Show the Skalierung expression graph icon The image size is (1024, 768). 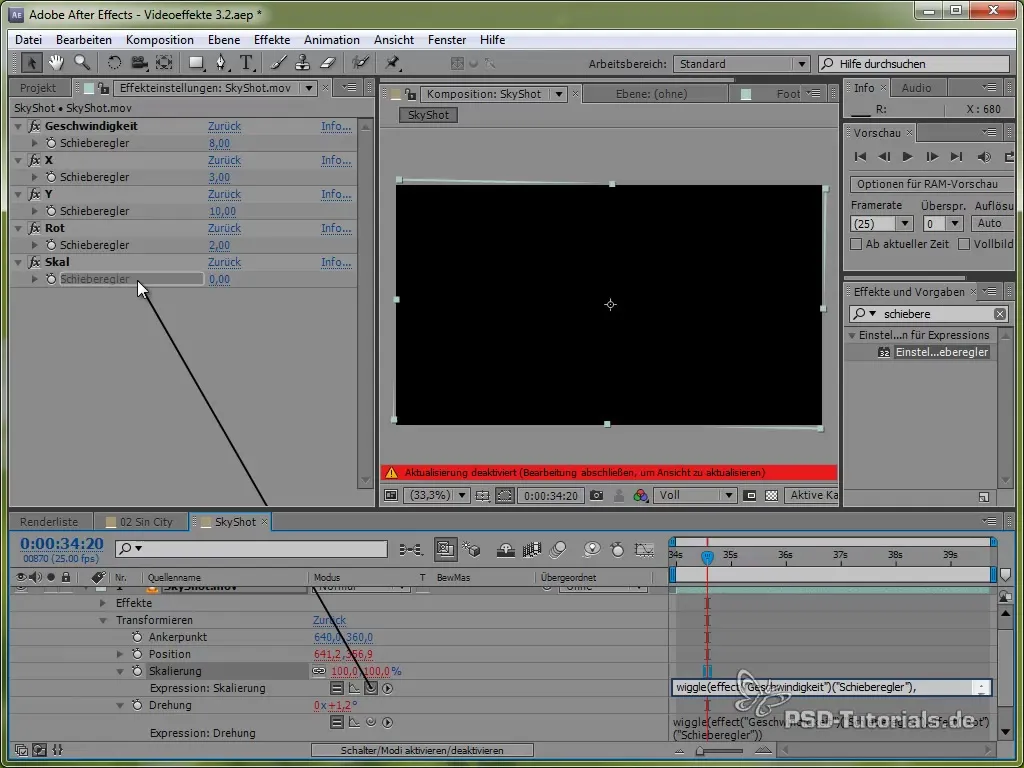coord(354,688)
